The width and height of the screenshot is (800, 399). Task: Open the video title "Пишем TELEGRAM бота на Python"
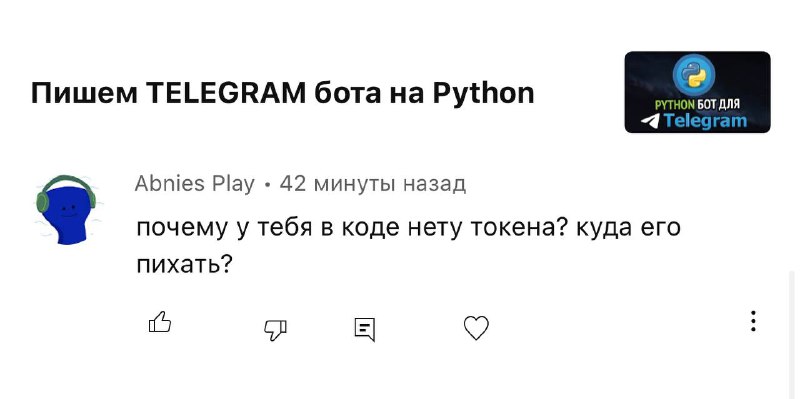pyautogui.click(x=282, y=93)
